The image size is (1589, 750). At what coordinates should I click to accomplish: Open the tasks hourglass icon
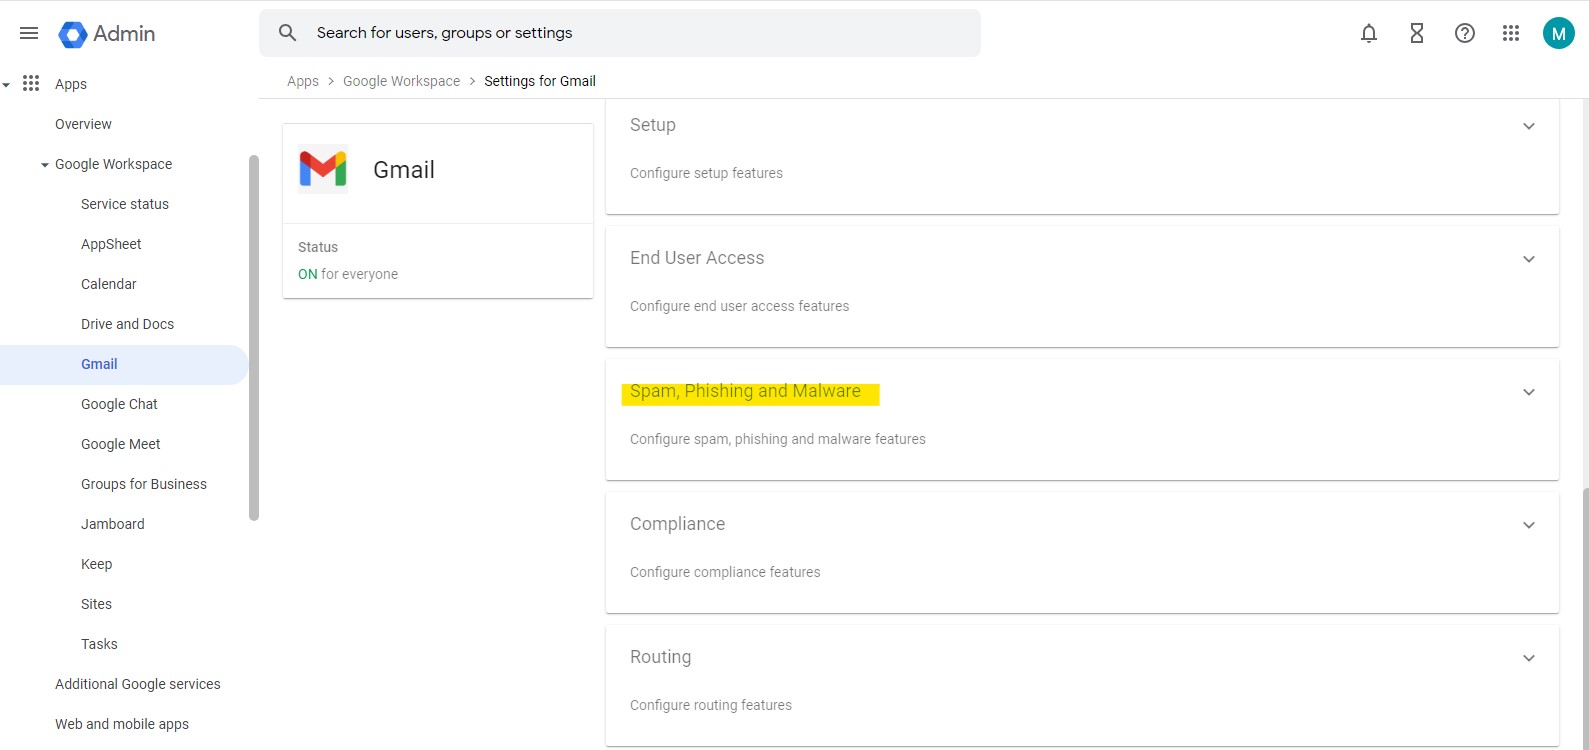tap(1417, 33)
